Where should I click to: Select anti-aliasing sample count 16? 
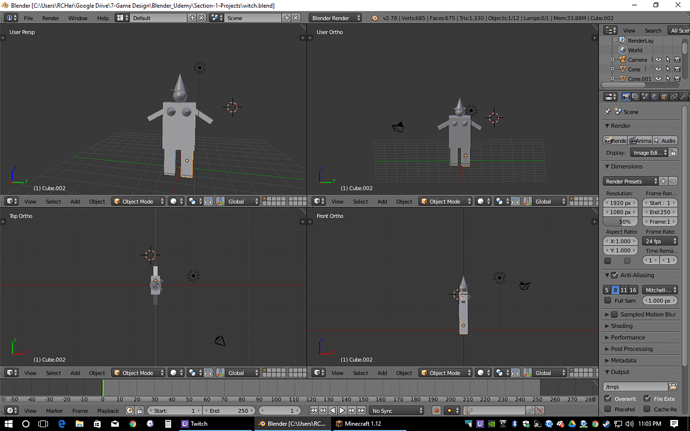pyautogui.click(x=633, y=290)
